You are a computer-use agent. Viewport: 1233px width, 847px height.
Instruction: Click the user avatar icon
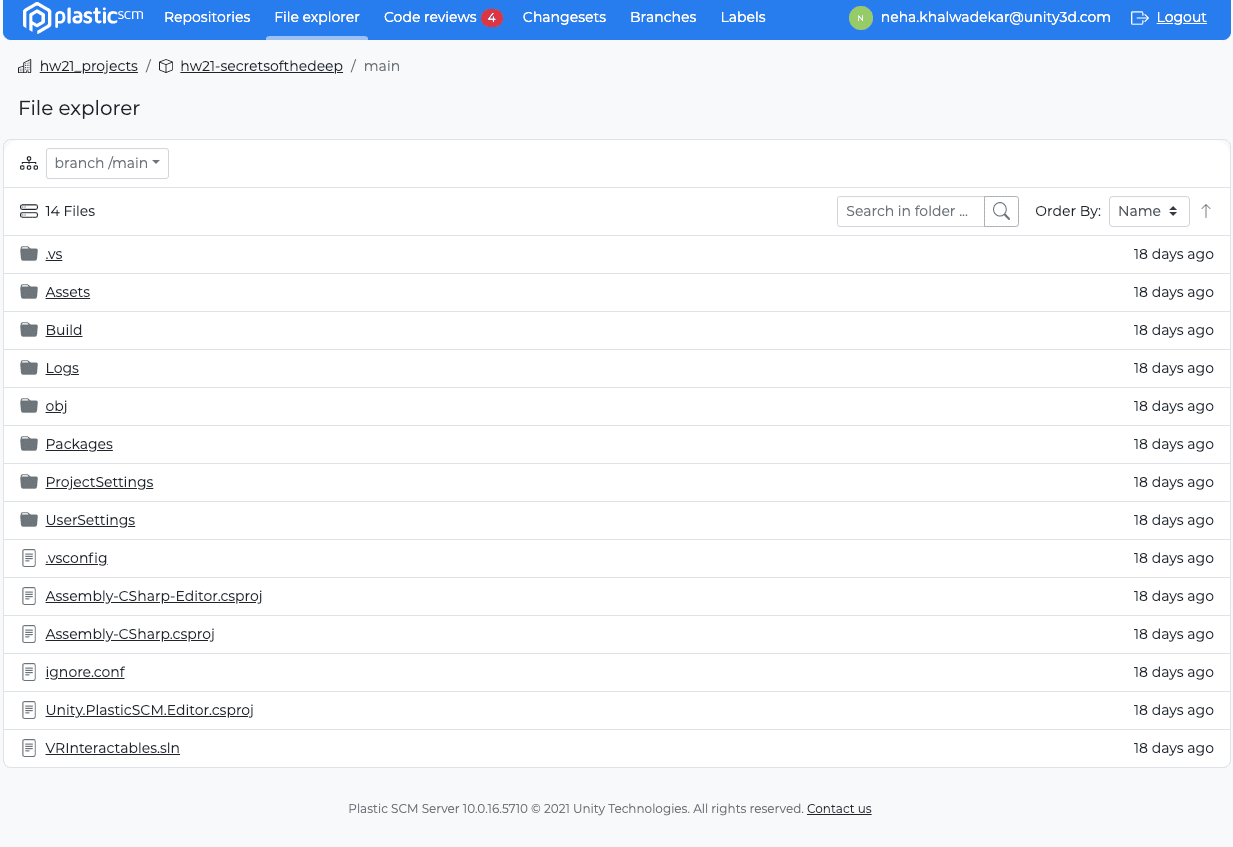tap(860, 18)
